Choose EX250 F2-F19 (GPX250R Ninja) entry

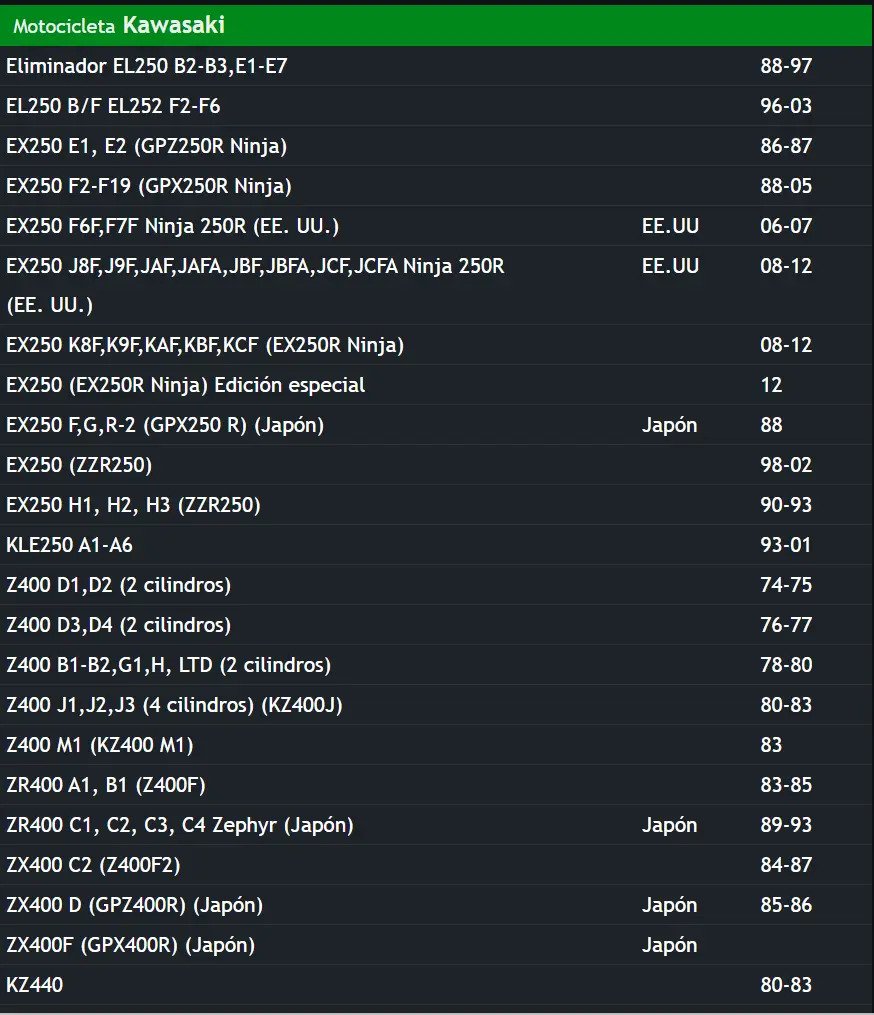436,186
